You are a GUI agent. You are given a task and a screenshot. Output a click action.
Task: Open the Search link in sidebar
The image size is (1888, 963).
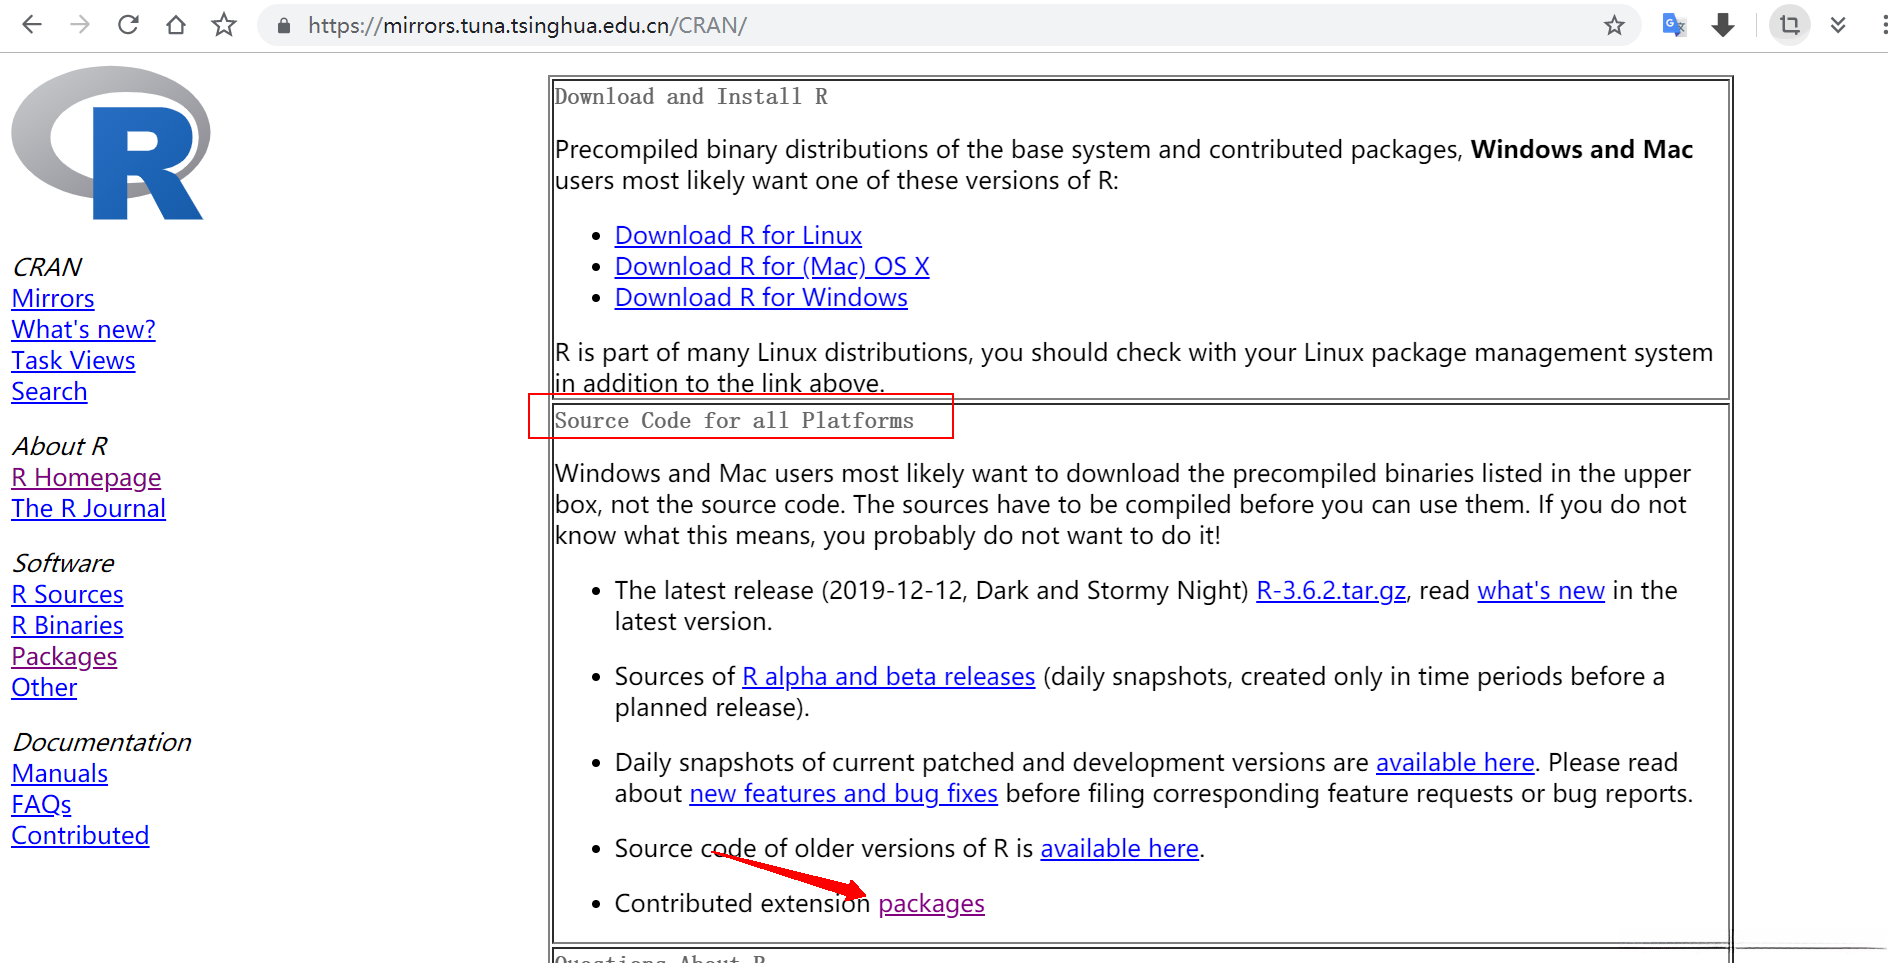coord(50,391)
